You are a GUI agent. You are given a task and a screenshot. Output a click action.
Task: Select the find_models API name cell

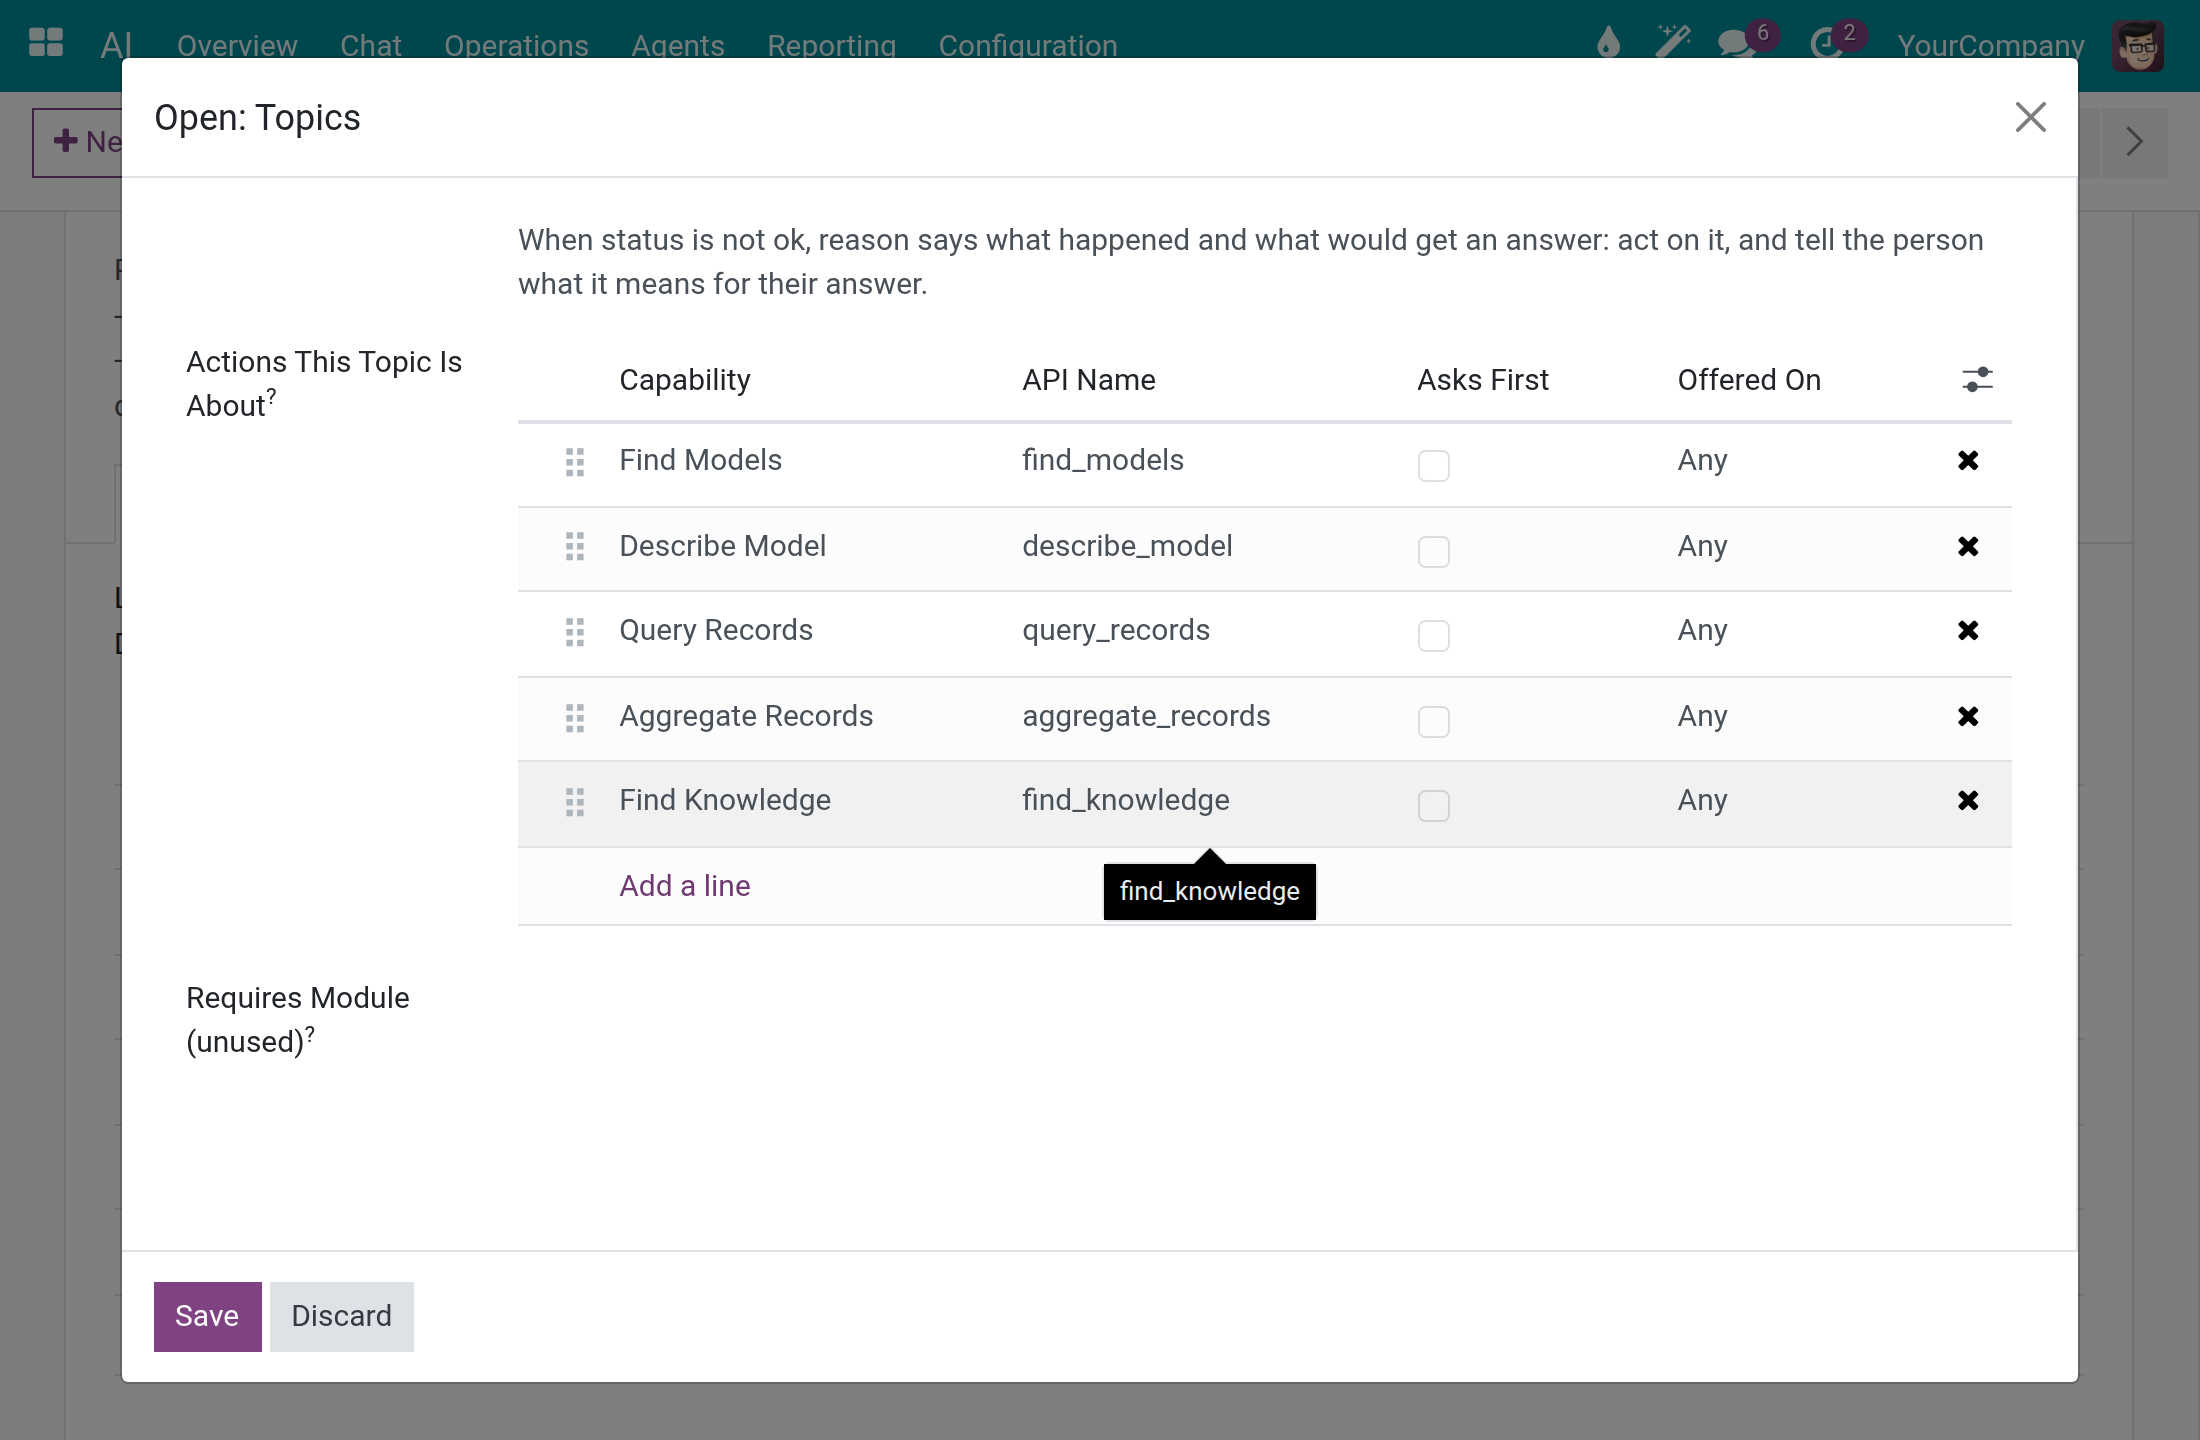tap(1102, 461)
